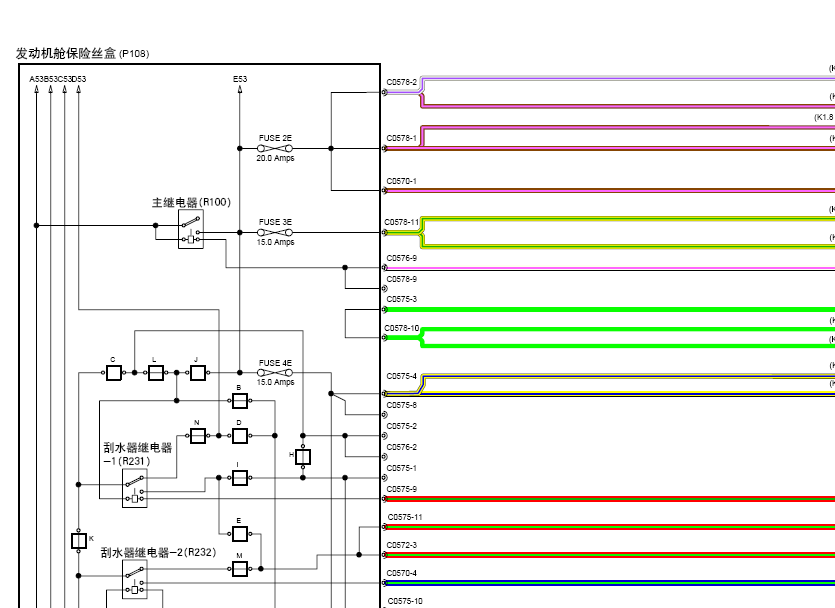
Task: Click the FUSE 2E fuse symbol
Action: (x=275, y=149)
